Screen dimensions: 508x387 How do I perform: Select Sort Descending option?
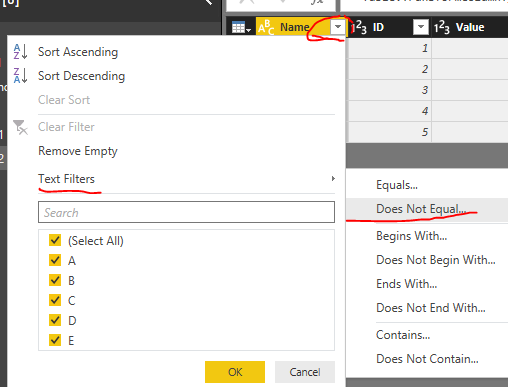(x=81, y=76)
